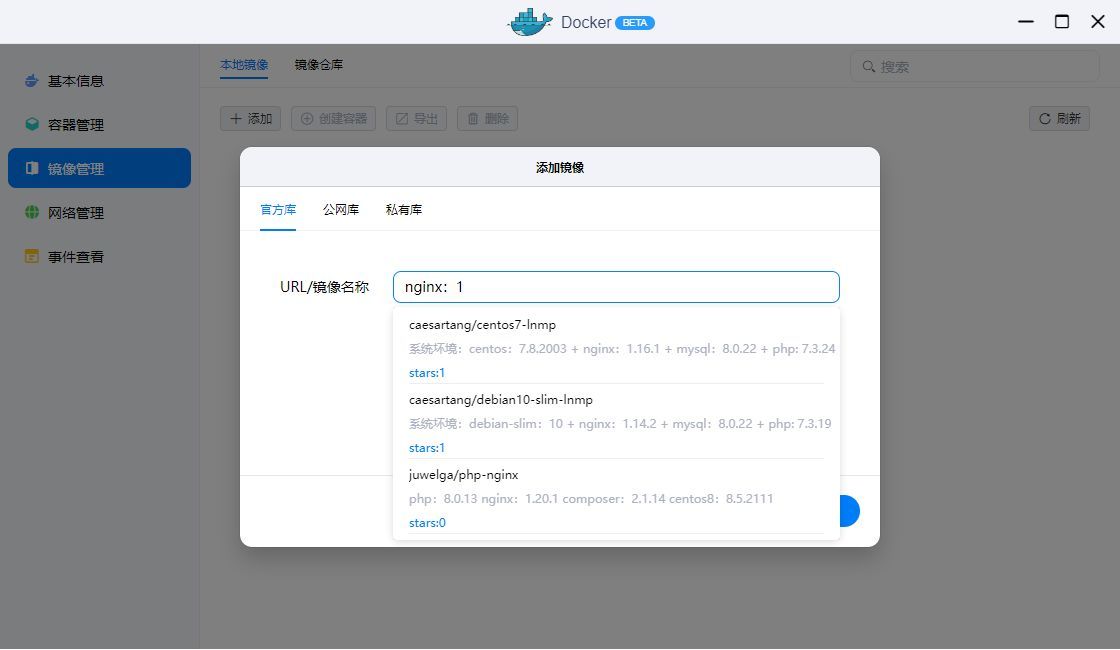The height and width of the screenshot is (650, 1120).
Task: Click the search magnifier icon
Action: coord(868,66)
